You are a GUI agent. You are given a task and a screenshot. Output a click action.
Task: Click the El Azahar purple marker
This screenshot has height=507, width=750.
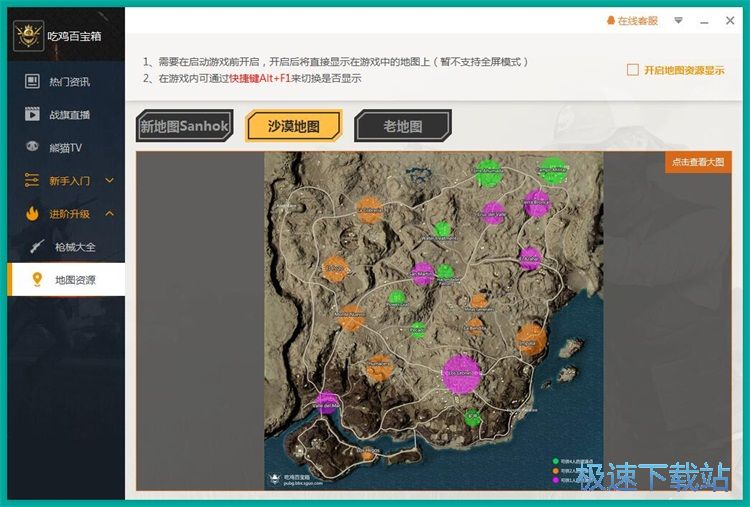[530, 258]
